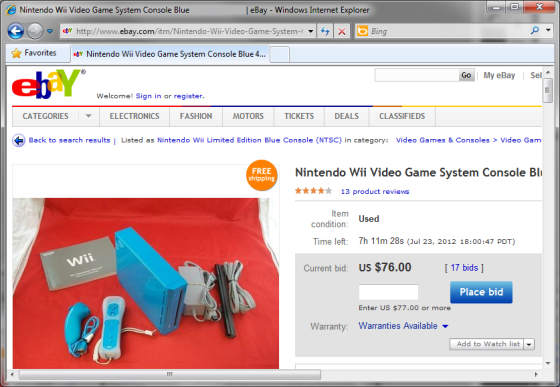
Task: Click Back to search results link
Action: (69, 140)
